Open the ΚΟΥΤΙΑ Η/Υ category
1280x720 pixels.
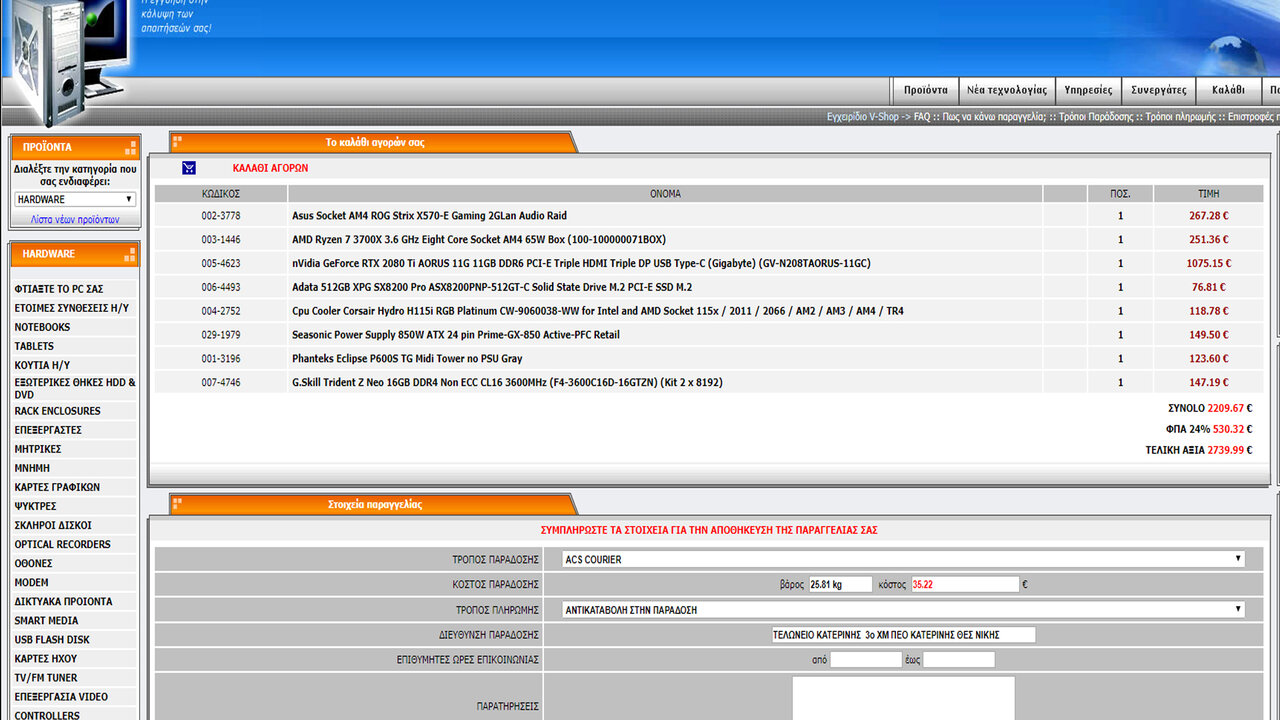[x=42, y=365]
